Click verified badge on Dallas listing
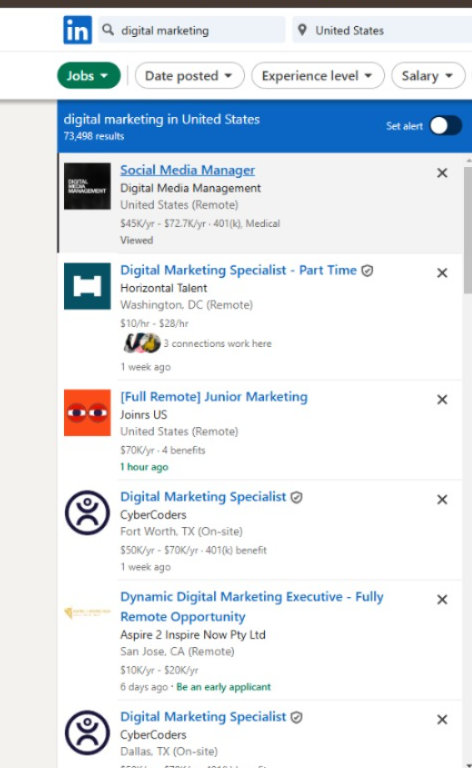472x768 pixels. [x=296, y=717]
